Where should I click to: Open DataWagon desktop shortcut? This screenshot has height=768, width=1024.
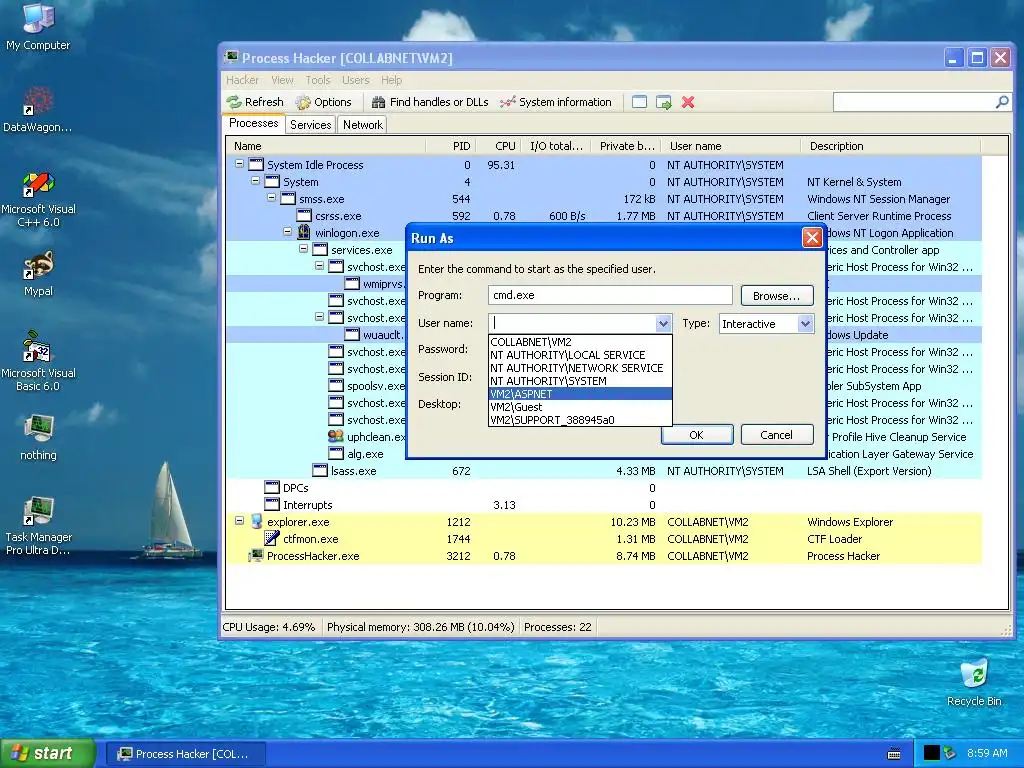pos(38,108)
